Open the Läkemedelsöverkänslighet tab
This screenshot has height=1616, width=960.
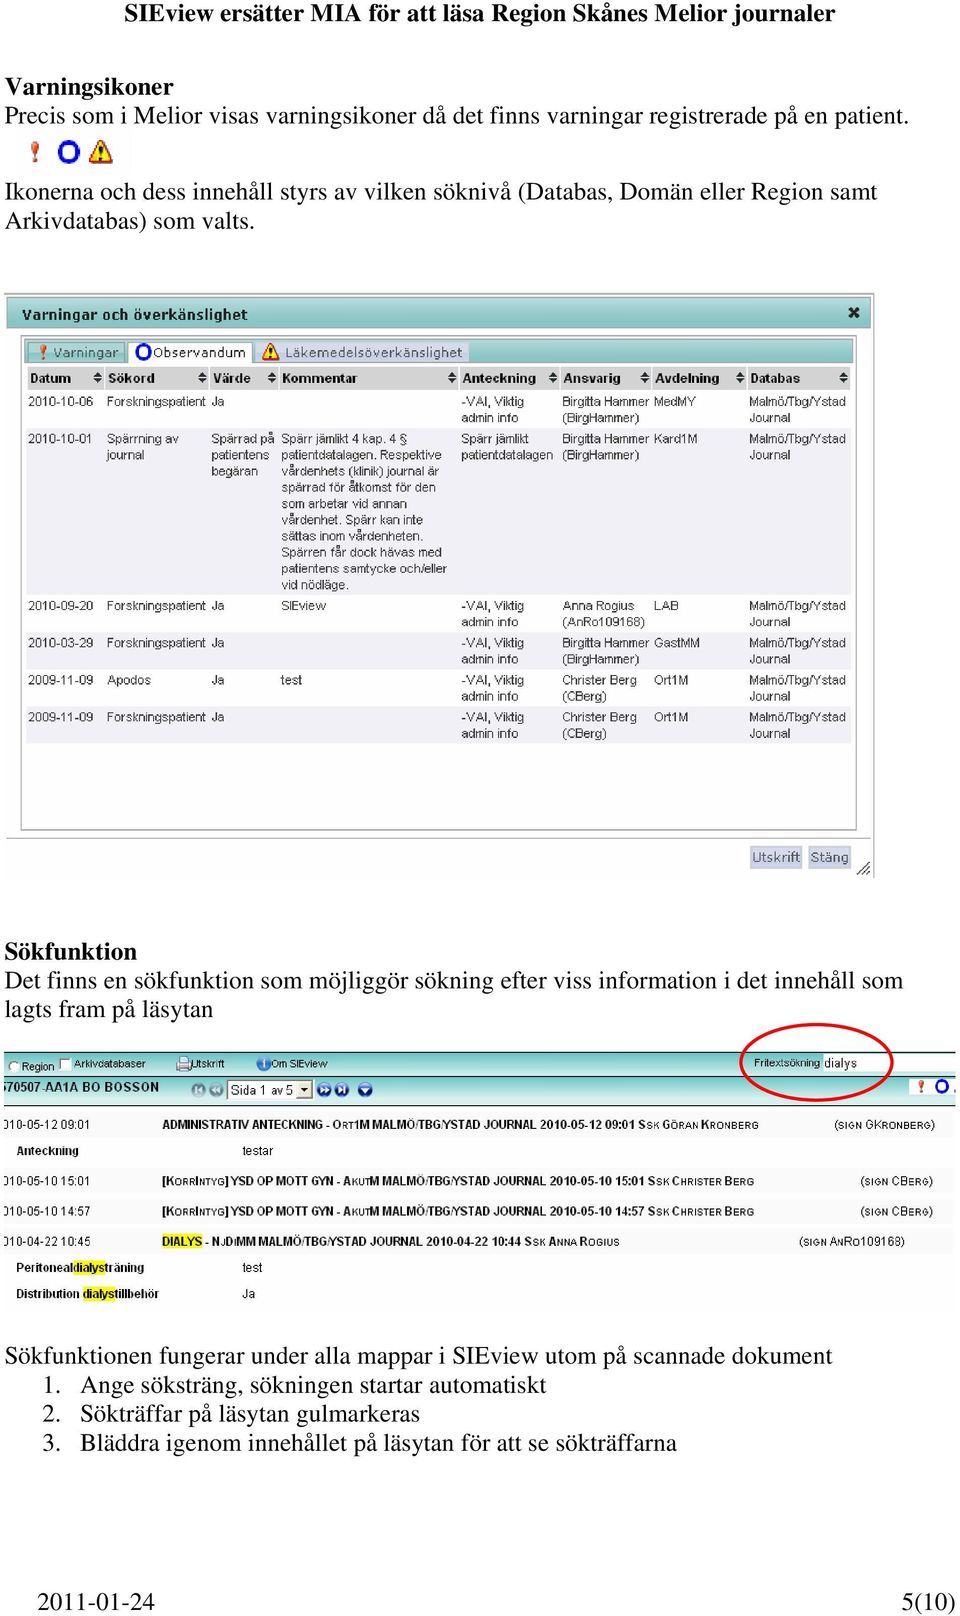tap(363, 352)
